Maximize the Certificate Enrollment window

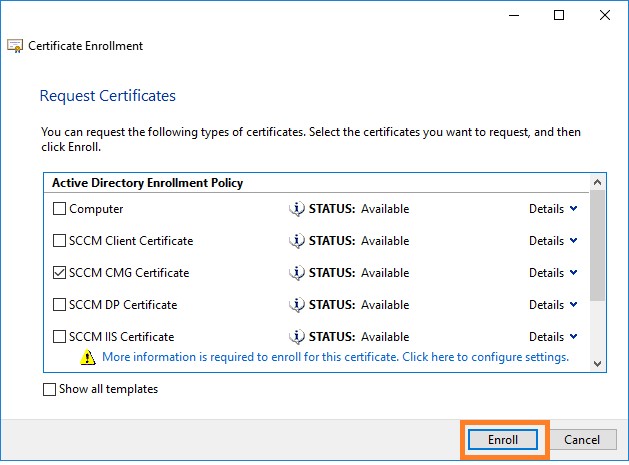pyautogui.click(x=559, y=15)
